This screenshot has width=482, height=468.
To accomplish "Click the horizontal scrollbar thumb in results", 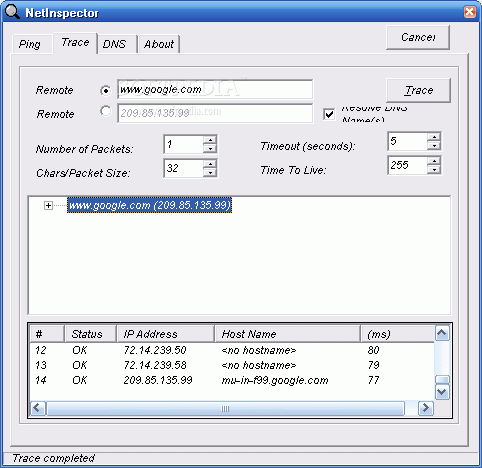I will (225, 408).
